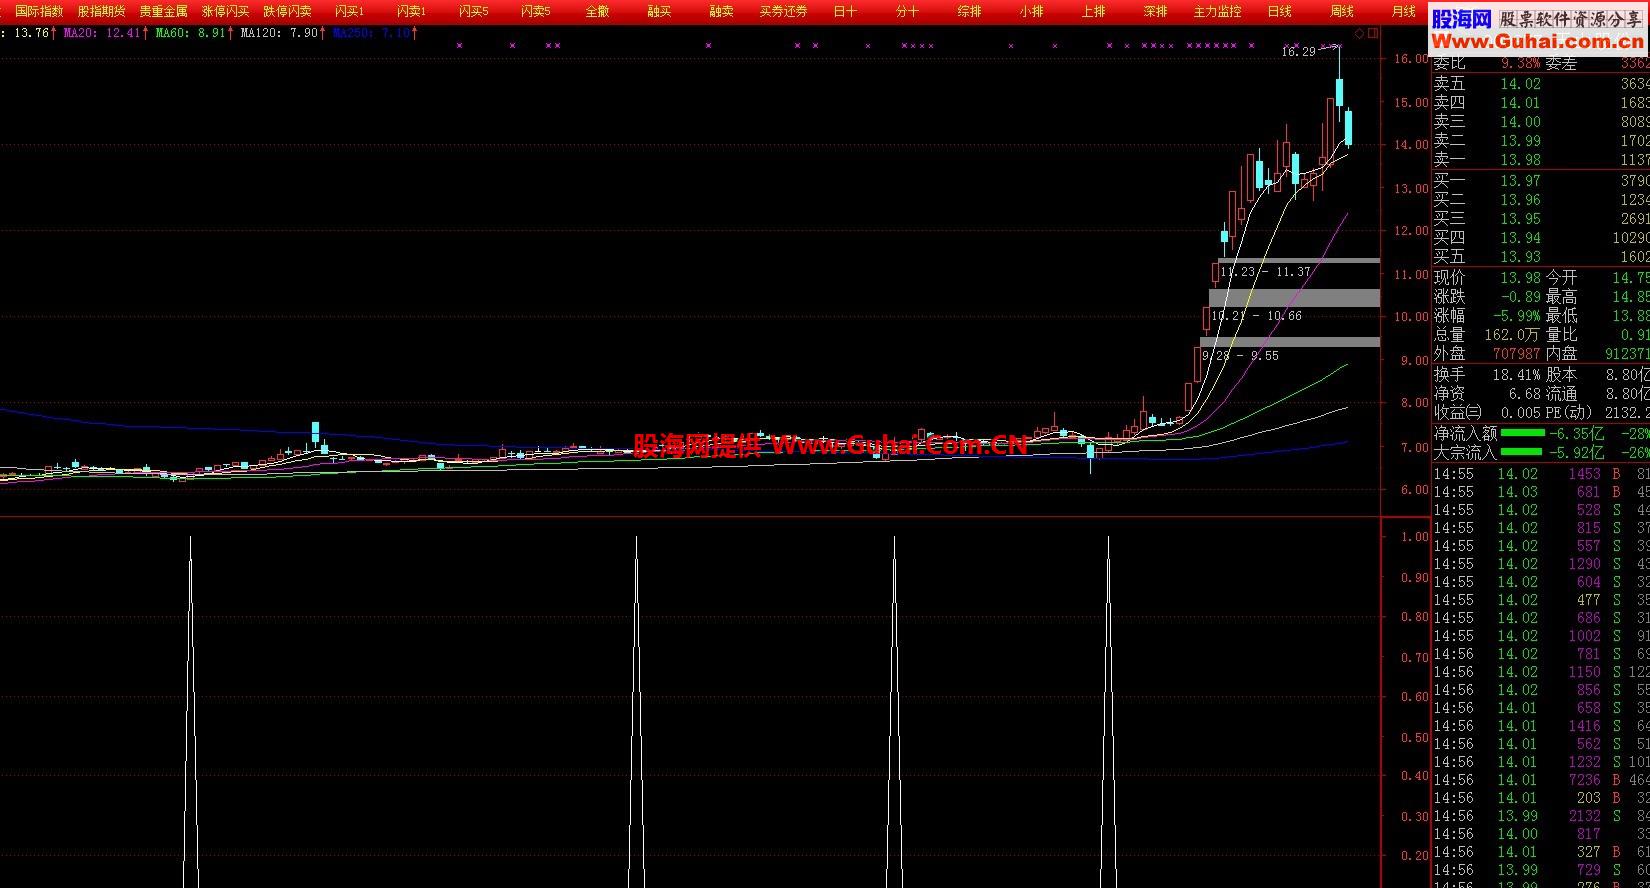Click the 卖二 13.99 ask row
The image size is (1650, 888).
coord(1540,141)
